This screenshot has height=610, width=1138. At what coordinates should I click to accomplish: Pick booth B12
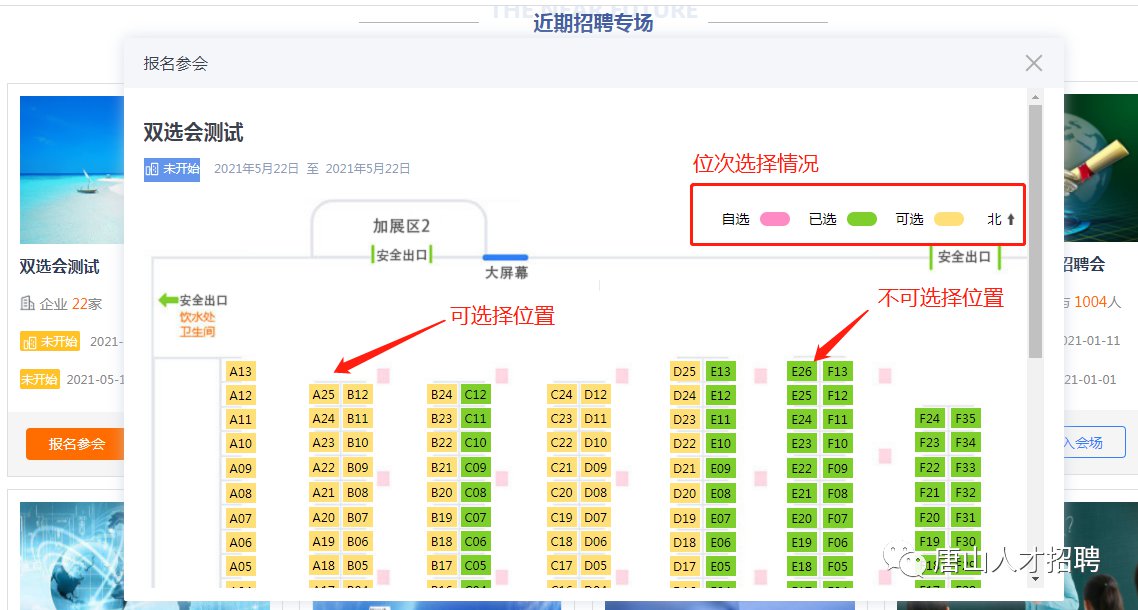tap(357, 394)
